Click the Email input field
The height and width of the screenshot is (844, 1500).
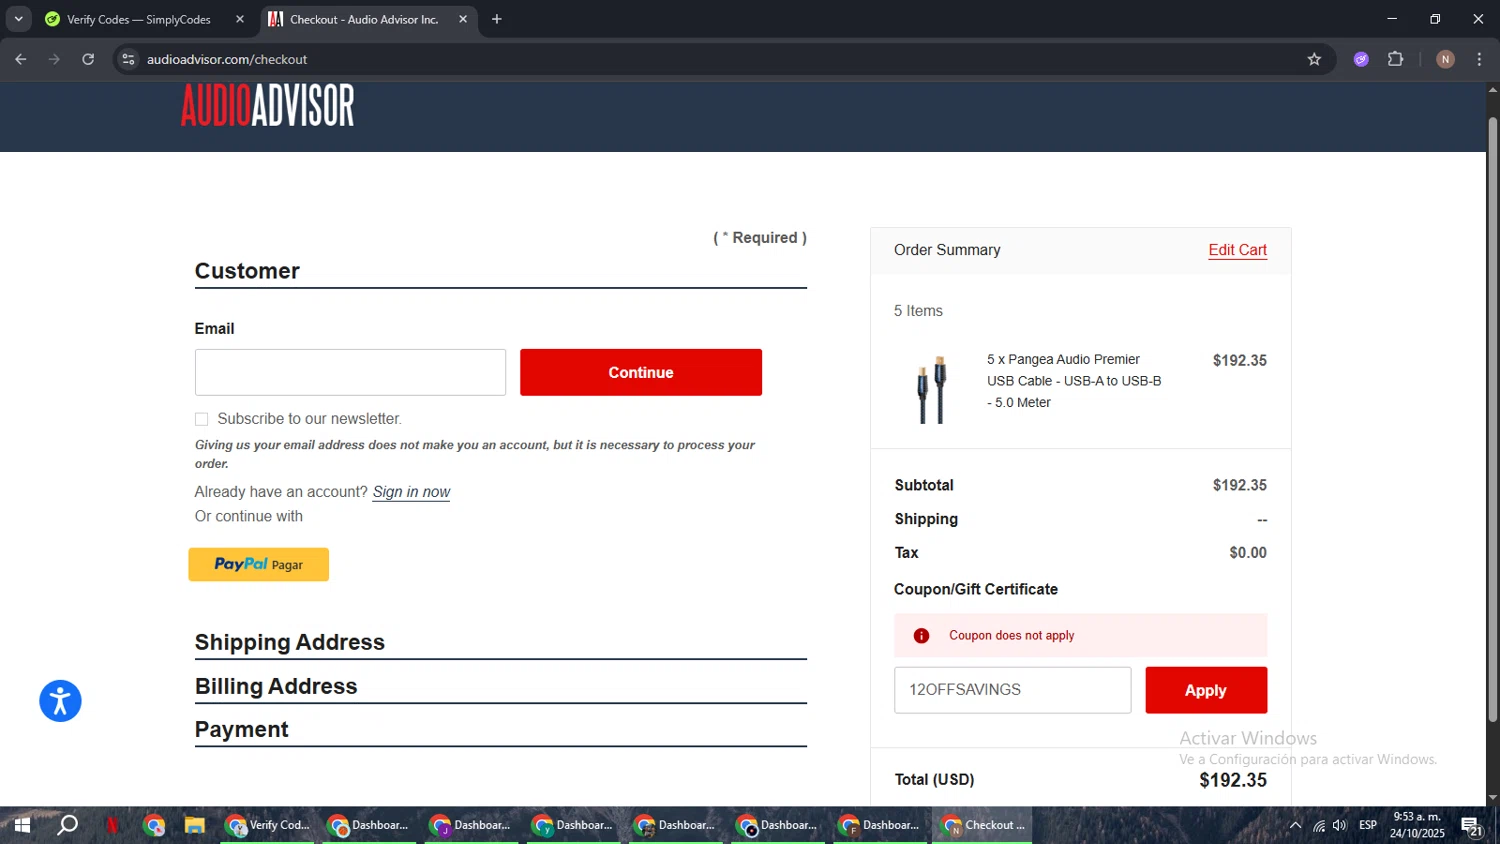pyautogui.click(x=350, y=372)
